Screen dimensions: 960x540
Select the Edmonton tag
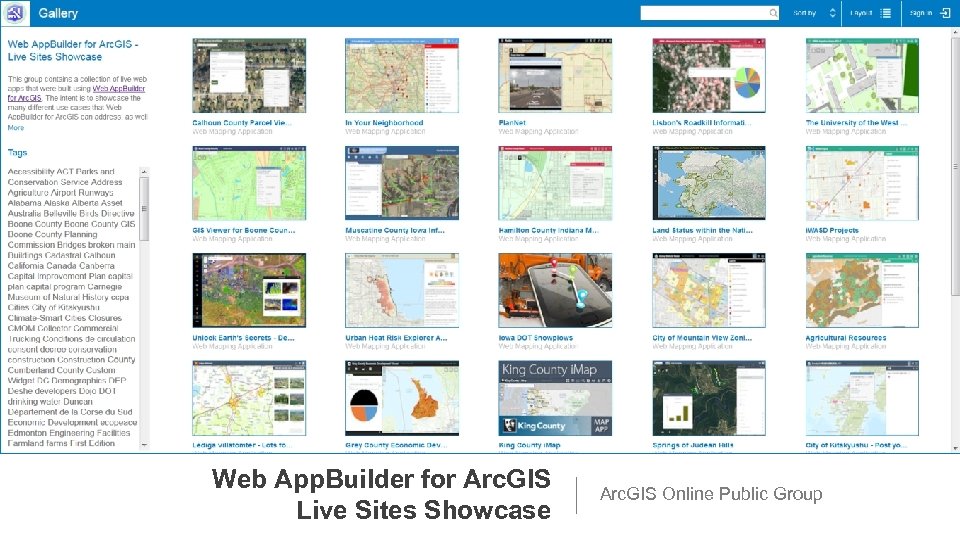click(26, 432)
